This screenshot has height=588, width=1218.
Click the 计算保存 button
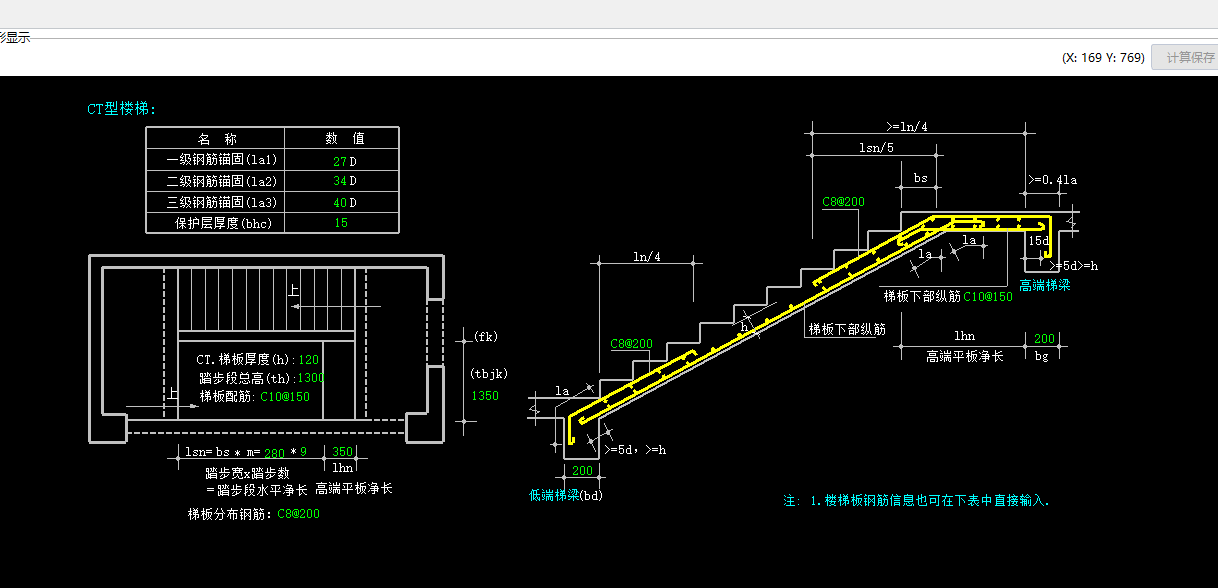(1185, 57)
